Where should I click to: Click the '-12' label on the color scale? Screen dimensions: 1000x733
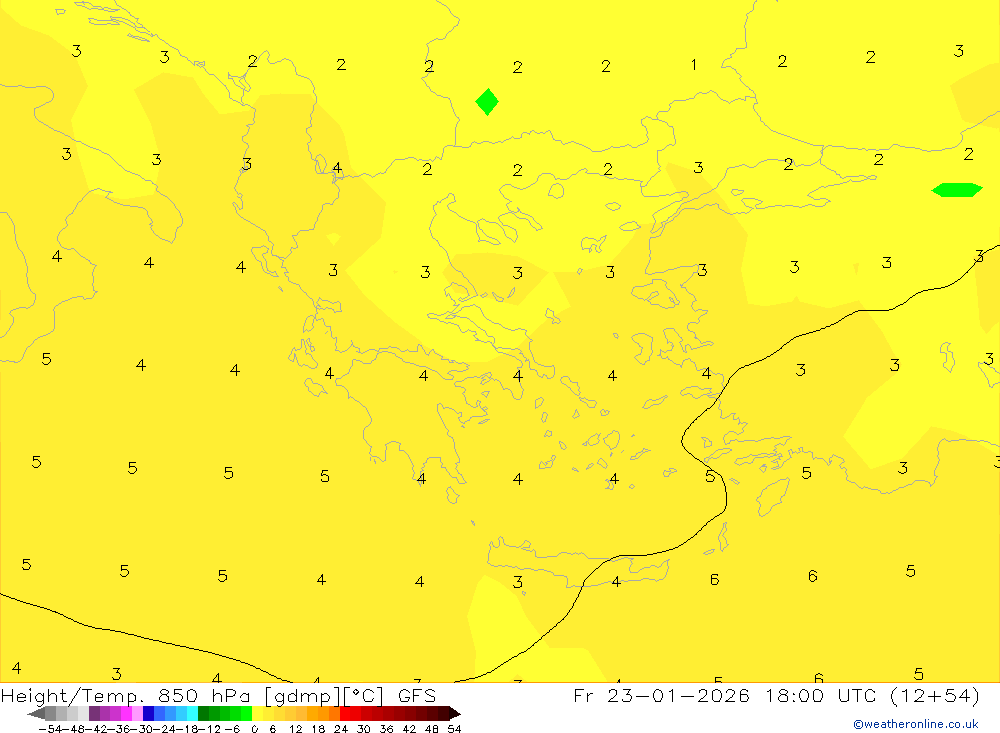[x=210, y=729]
